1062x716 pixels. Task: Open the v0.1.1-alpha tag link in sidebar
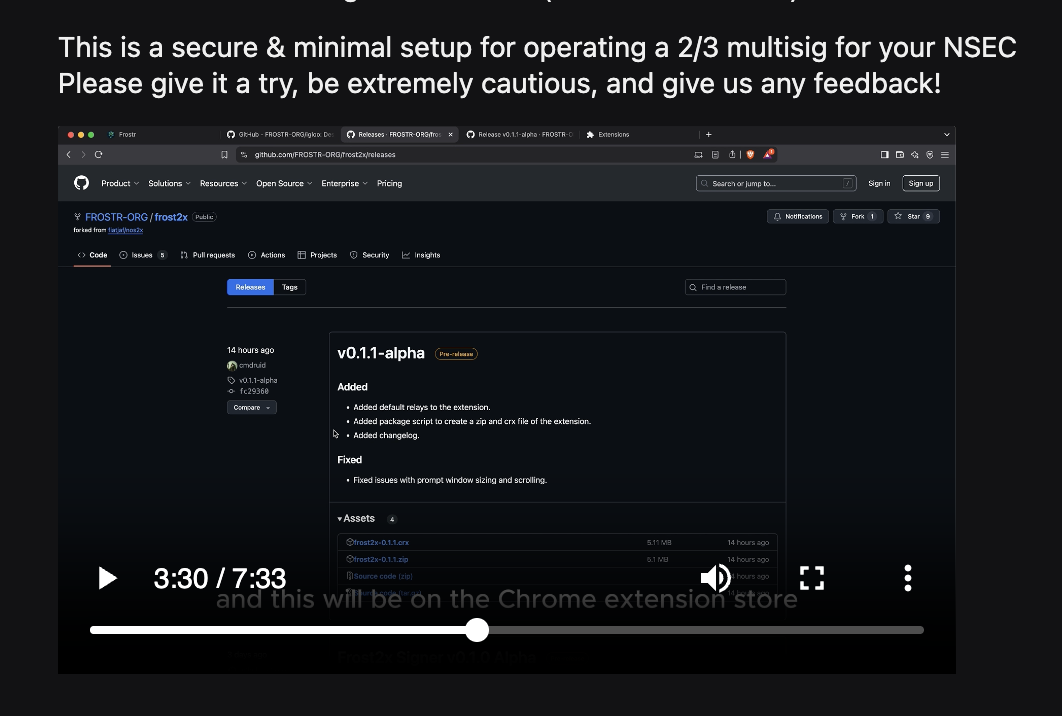pos(257,381)
